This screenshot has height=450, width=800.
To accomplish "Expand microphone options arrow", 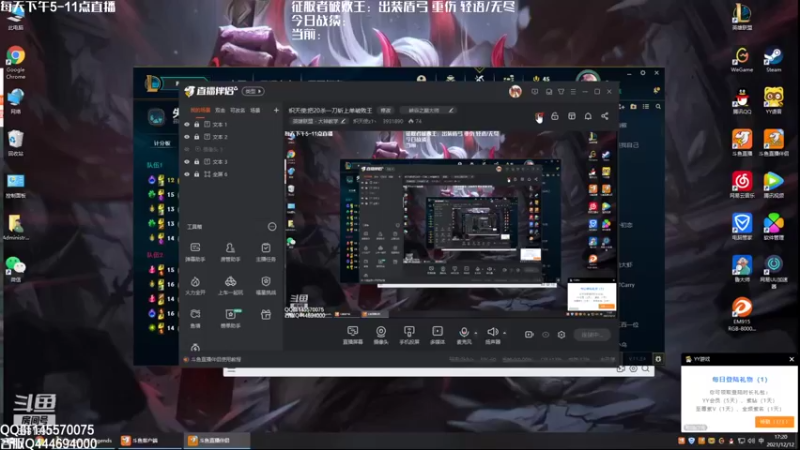I will tap(476, 333).
